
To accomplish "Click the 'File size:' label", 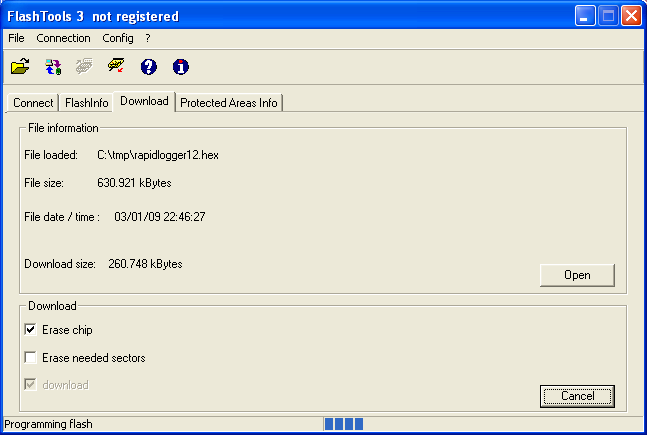I will [44, 183].
